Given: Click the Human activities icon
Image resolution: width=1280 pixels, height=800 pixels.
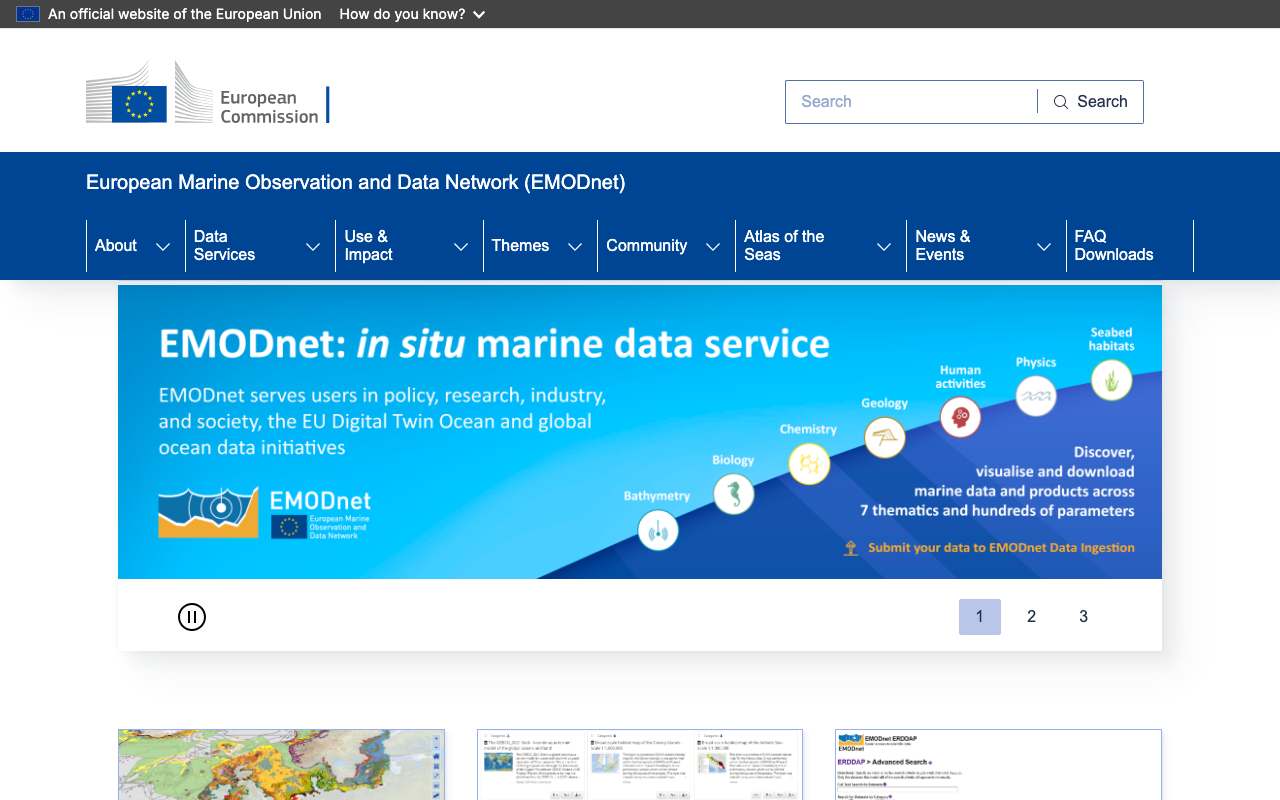Looking at the screenshot, I should click(960, 416).
